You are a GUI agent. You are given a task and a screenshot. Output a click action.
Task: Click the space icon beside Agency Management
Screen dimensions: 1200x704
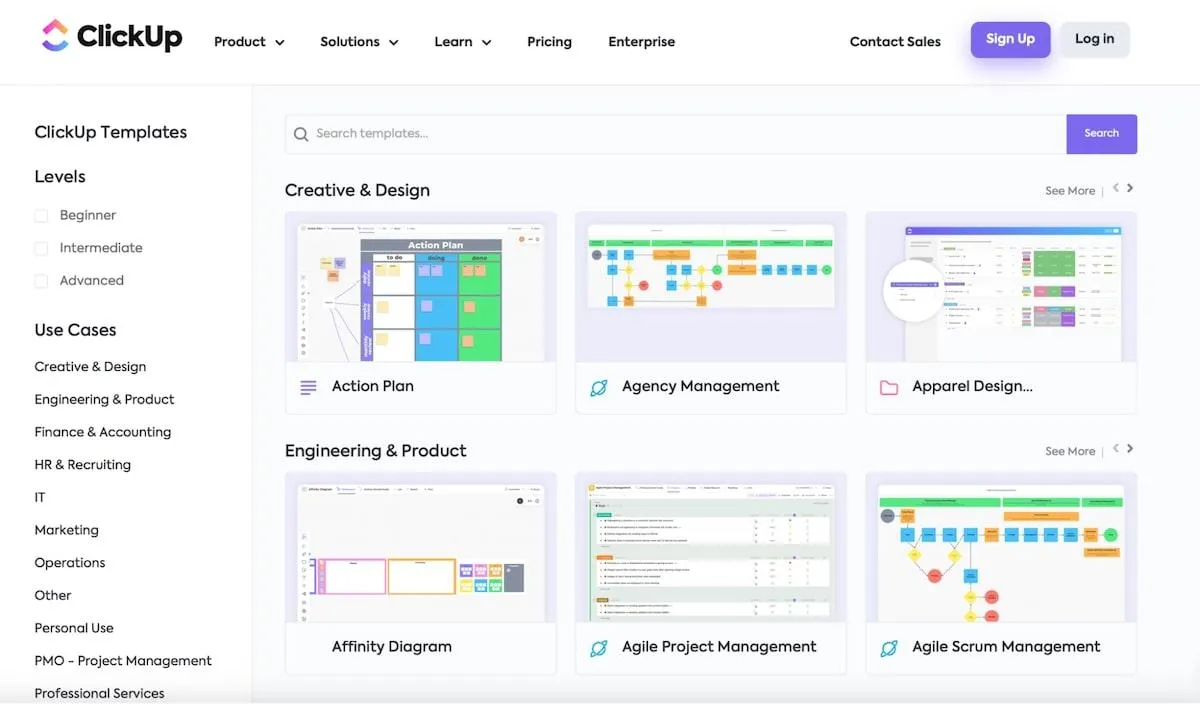click(599, 387)
